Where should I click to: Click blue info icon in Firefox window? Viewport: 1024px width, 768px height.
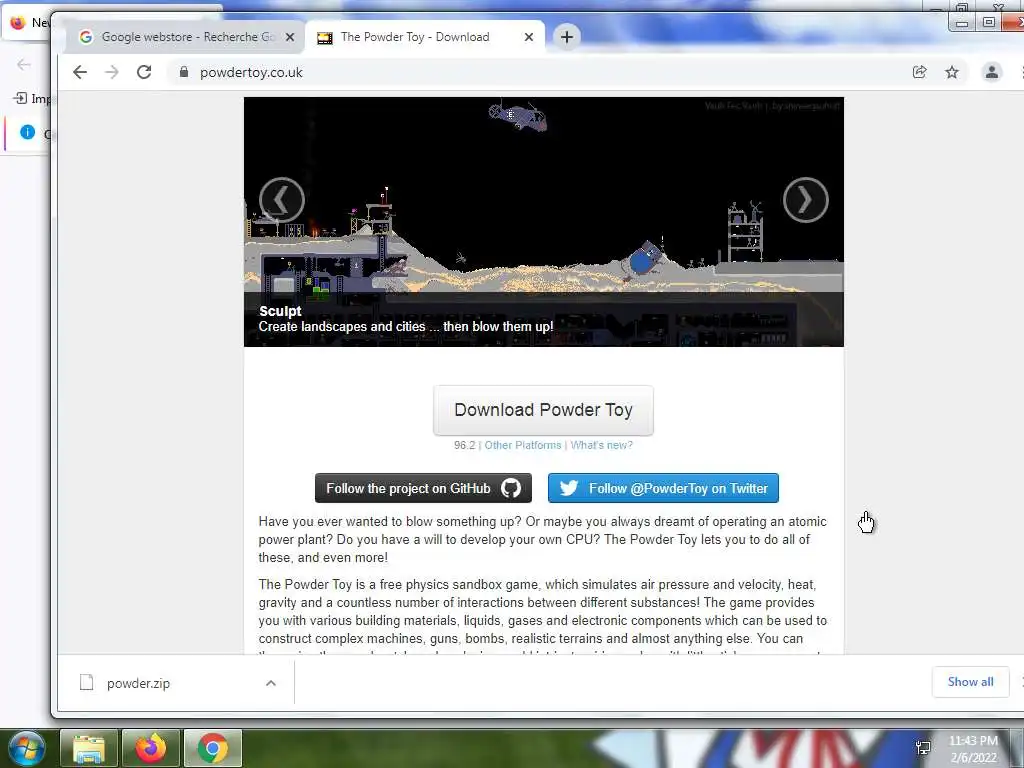click(x=27, y=132)
